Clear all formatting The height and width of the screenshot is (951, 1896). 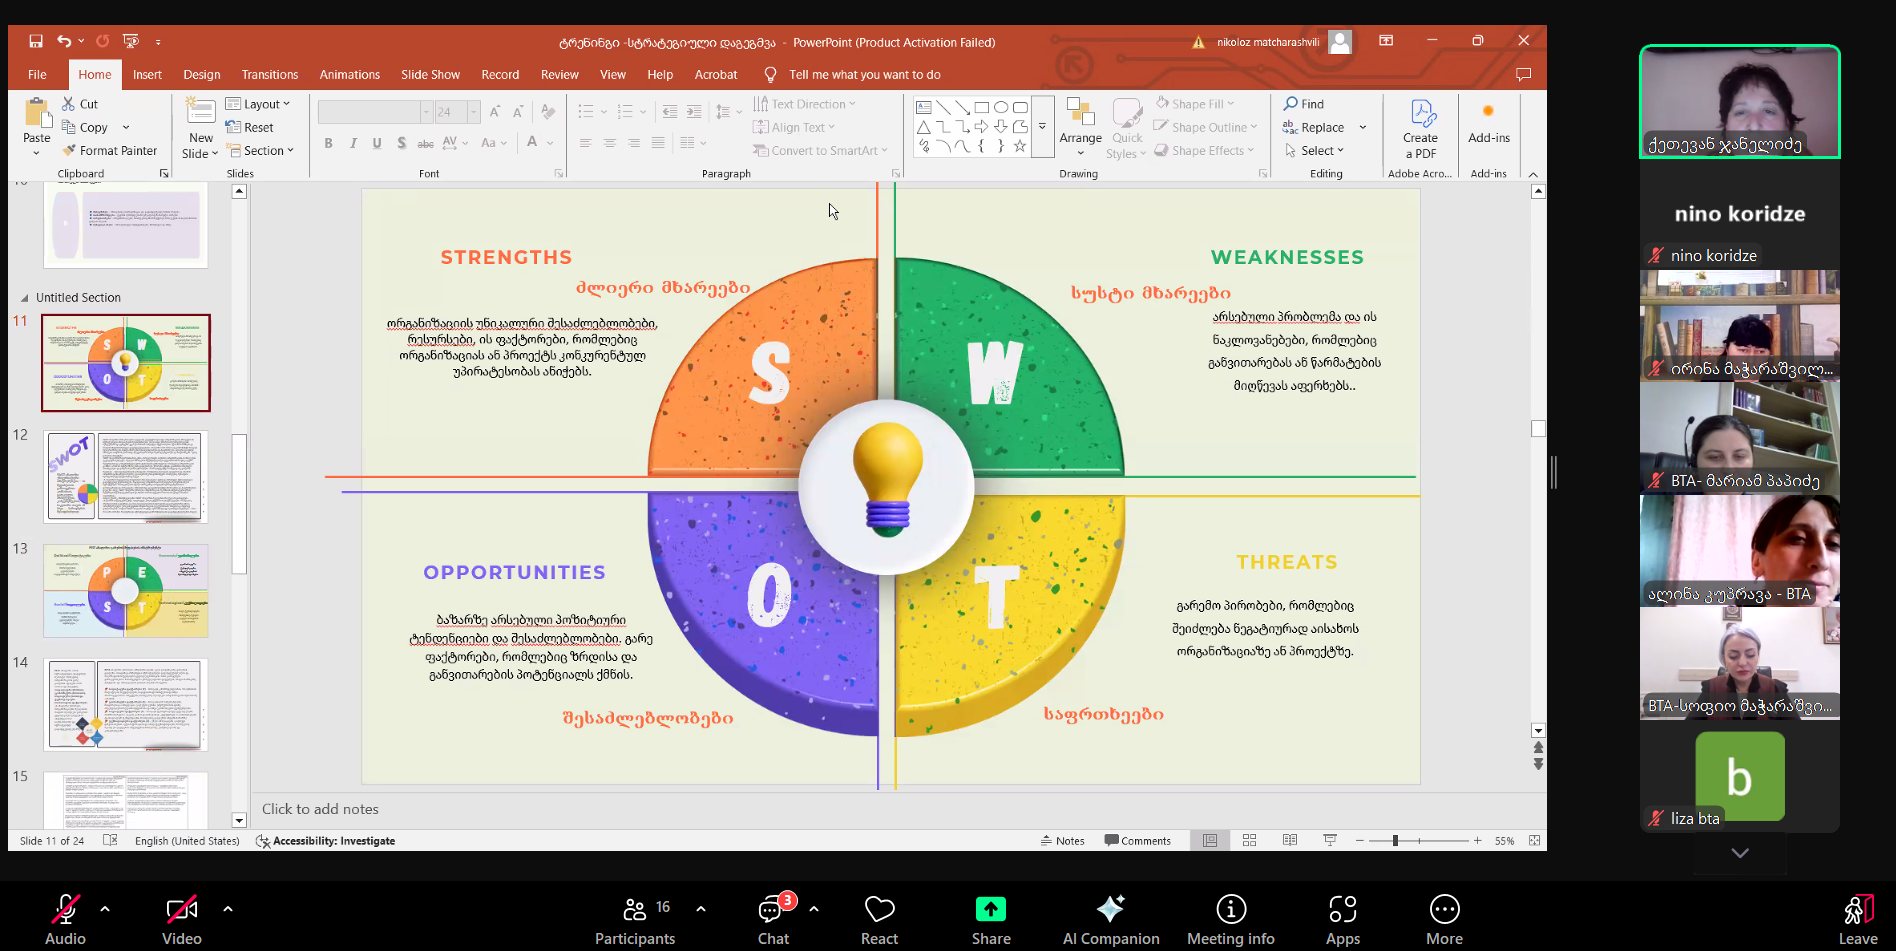tap(547, 112)
